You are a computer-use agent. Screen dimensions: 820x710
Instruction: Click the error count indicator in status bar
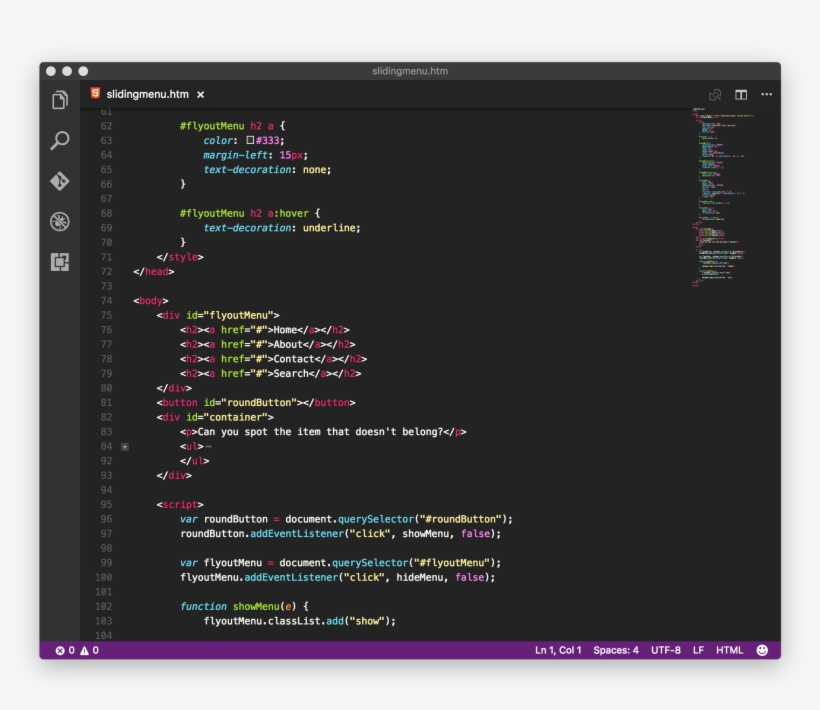tap(63, 649)
